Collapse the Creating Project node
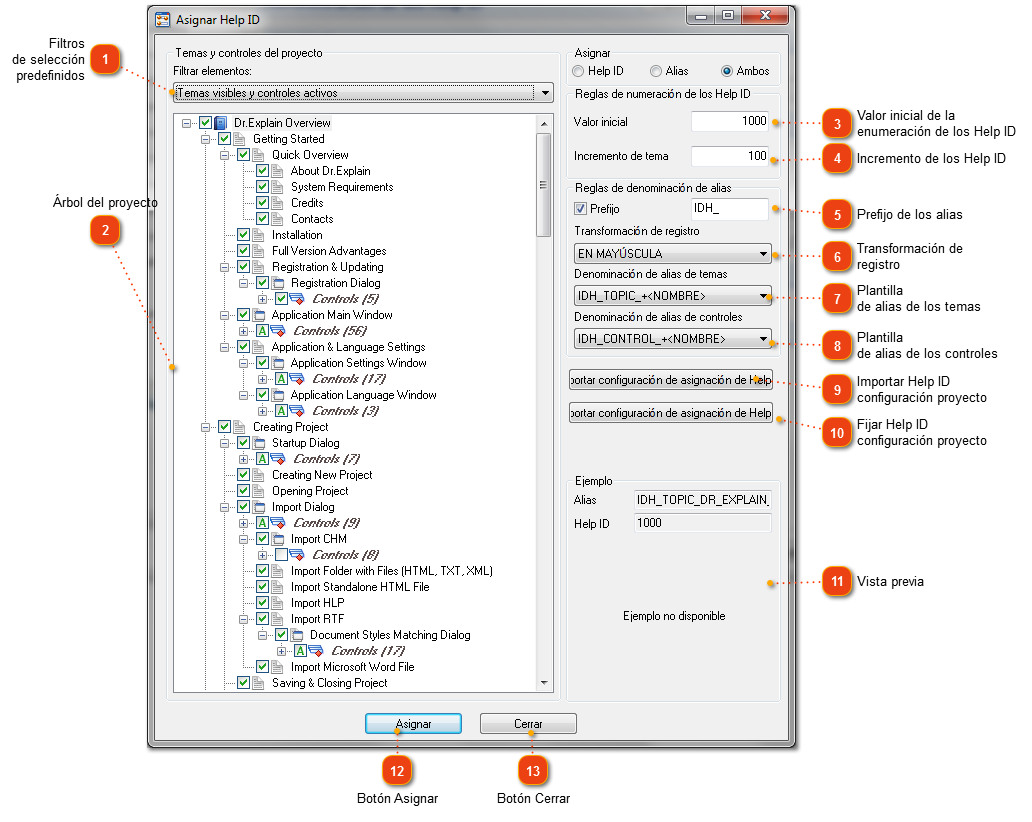 205,427
